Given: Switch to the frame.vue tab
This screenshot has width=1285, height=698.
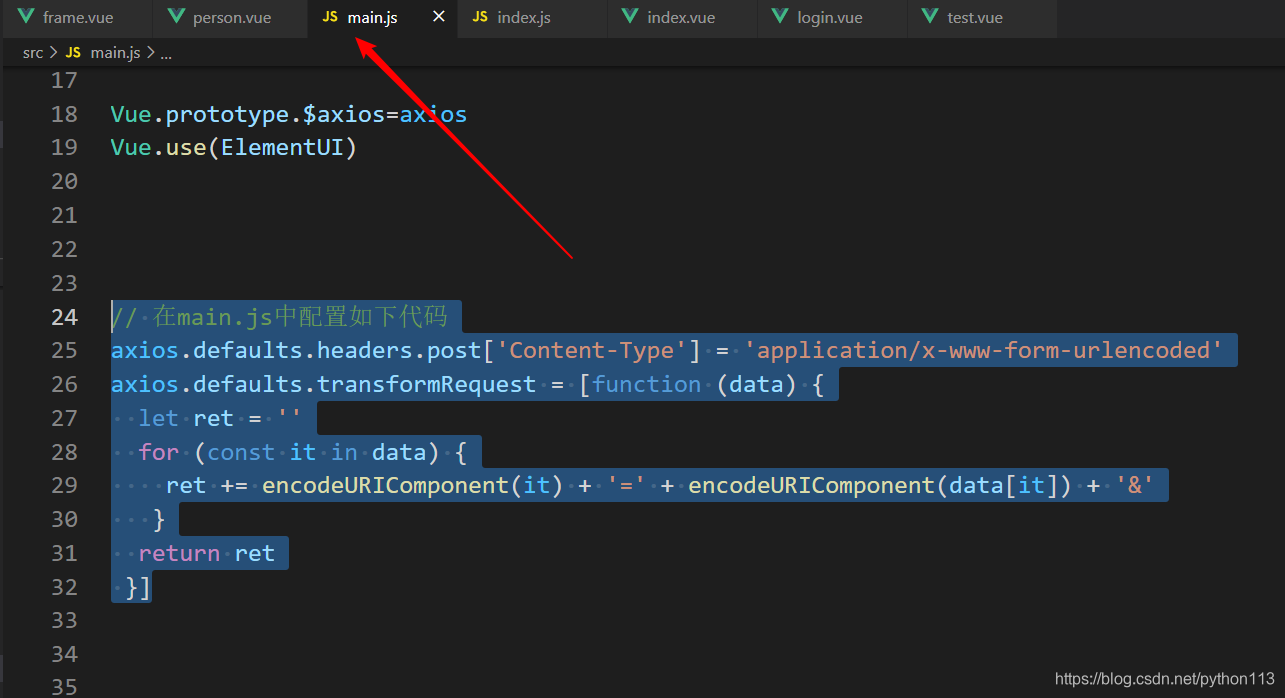Looking at the screenshot, I should point(76,18).
